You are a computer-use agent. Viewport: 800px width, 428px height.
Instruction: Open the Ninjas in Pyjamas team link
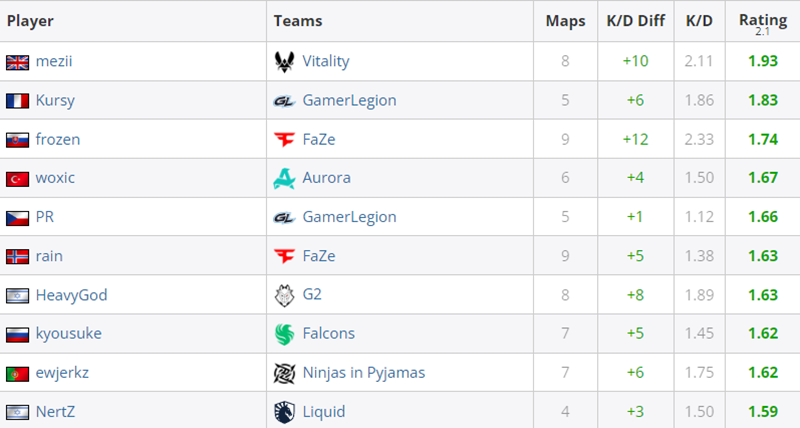click(364, 373)
